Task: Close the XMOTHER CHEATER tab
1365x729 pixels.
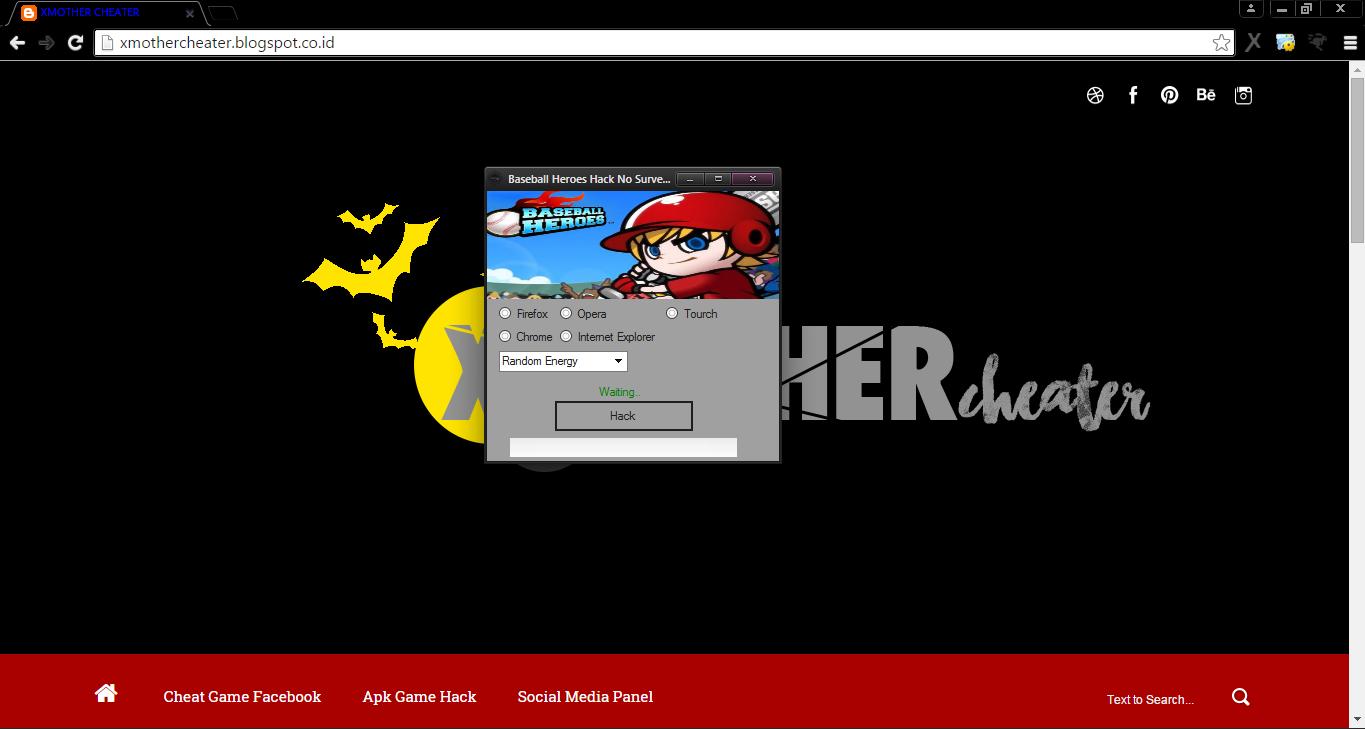Action: 190,14
